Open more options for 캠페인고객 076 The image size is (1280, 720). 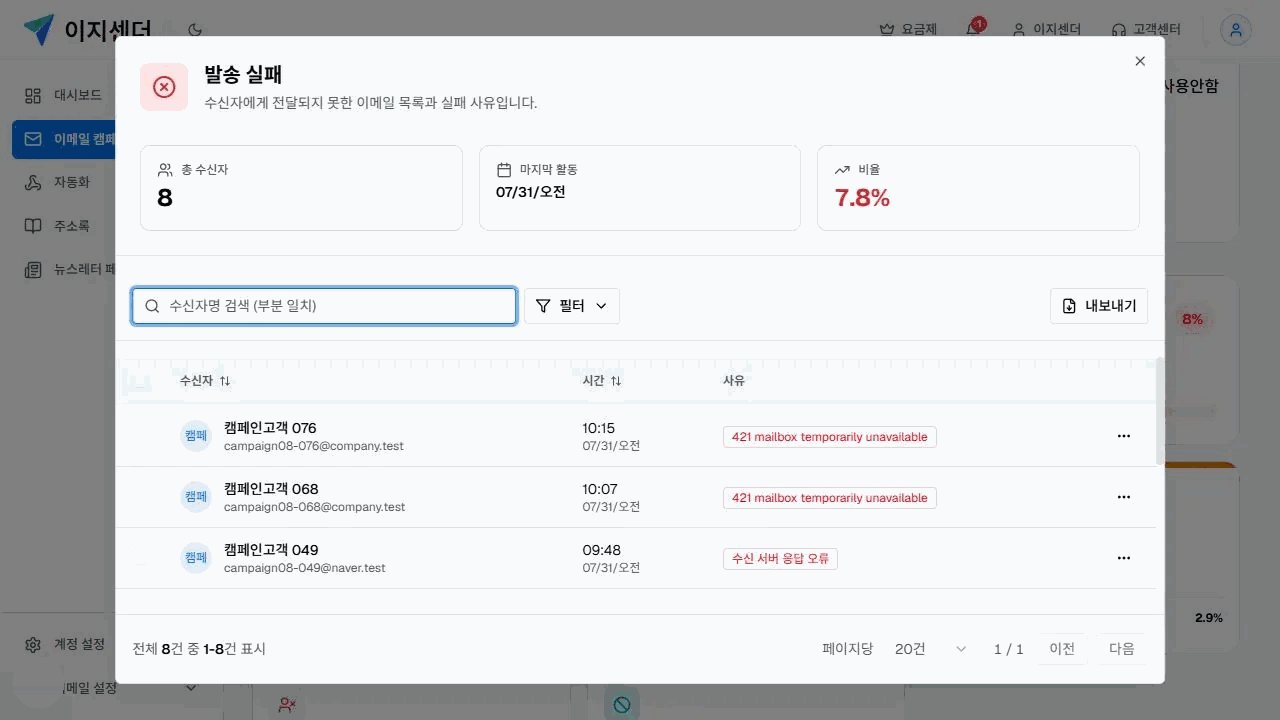(x=1123, y=436)
